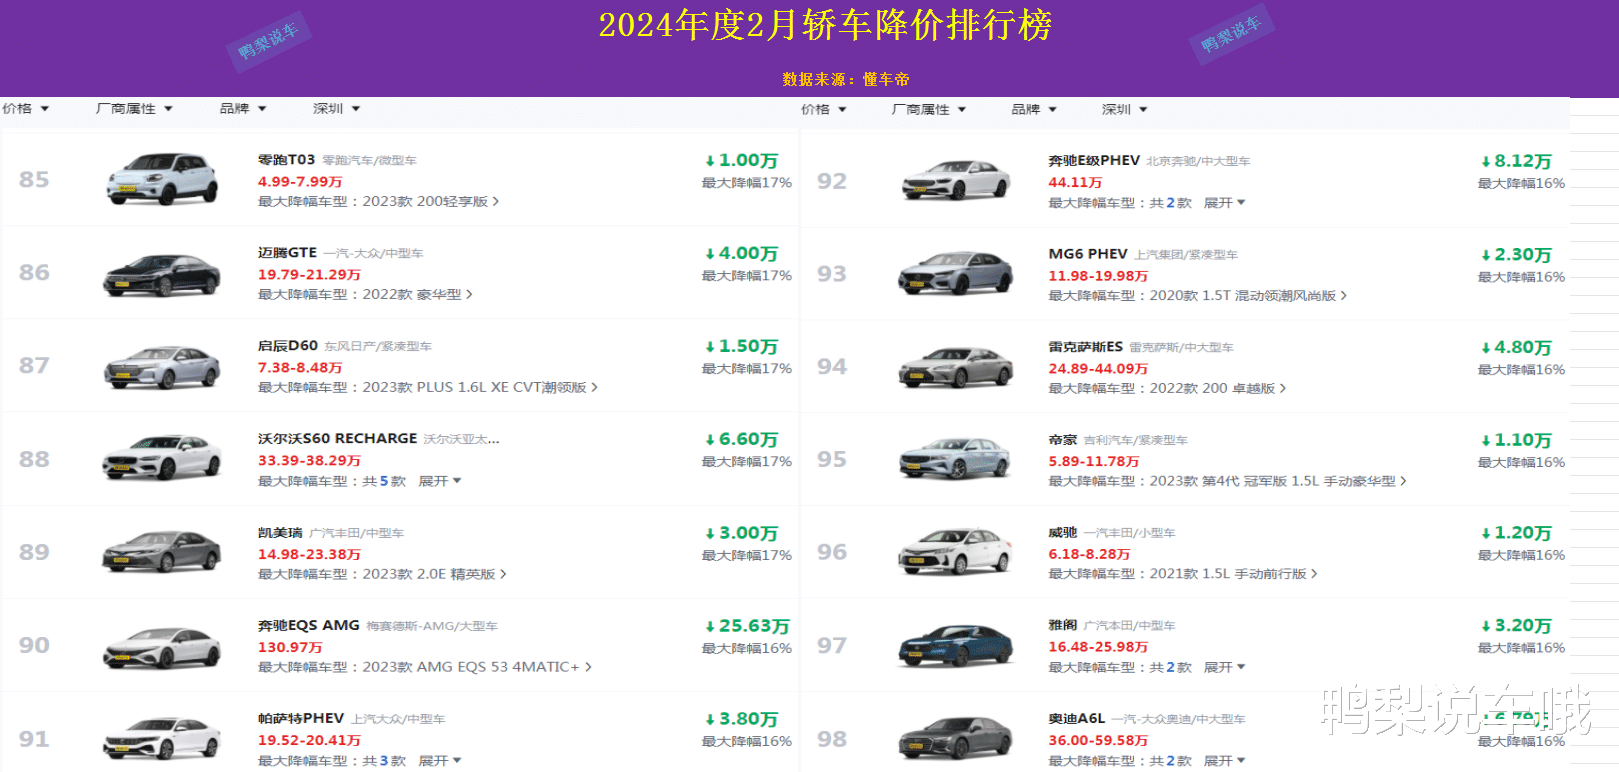Click the 雷克萨斯ES car thumbnail

[956, 367]
